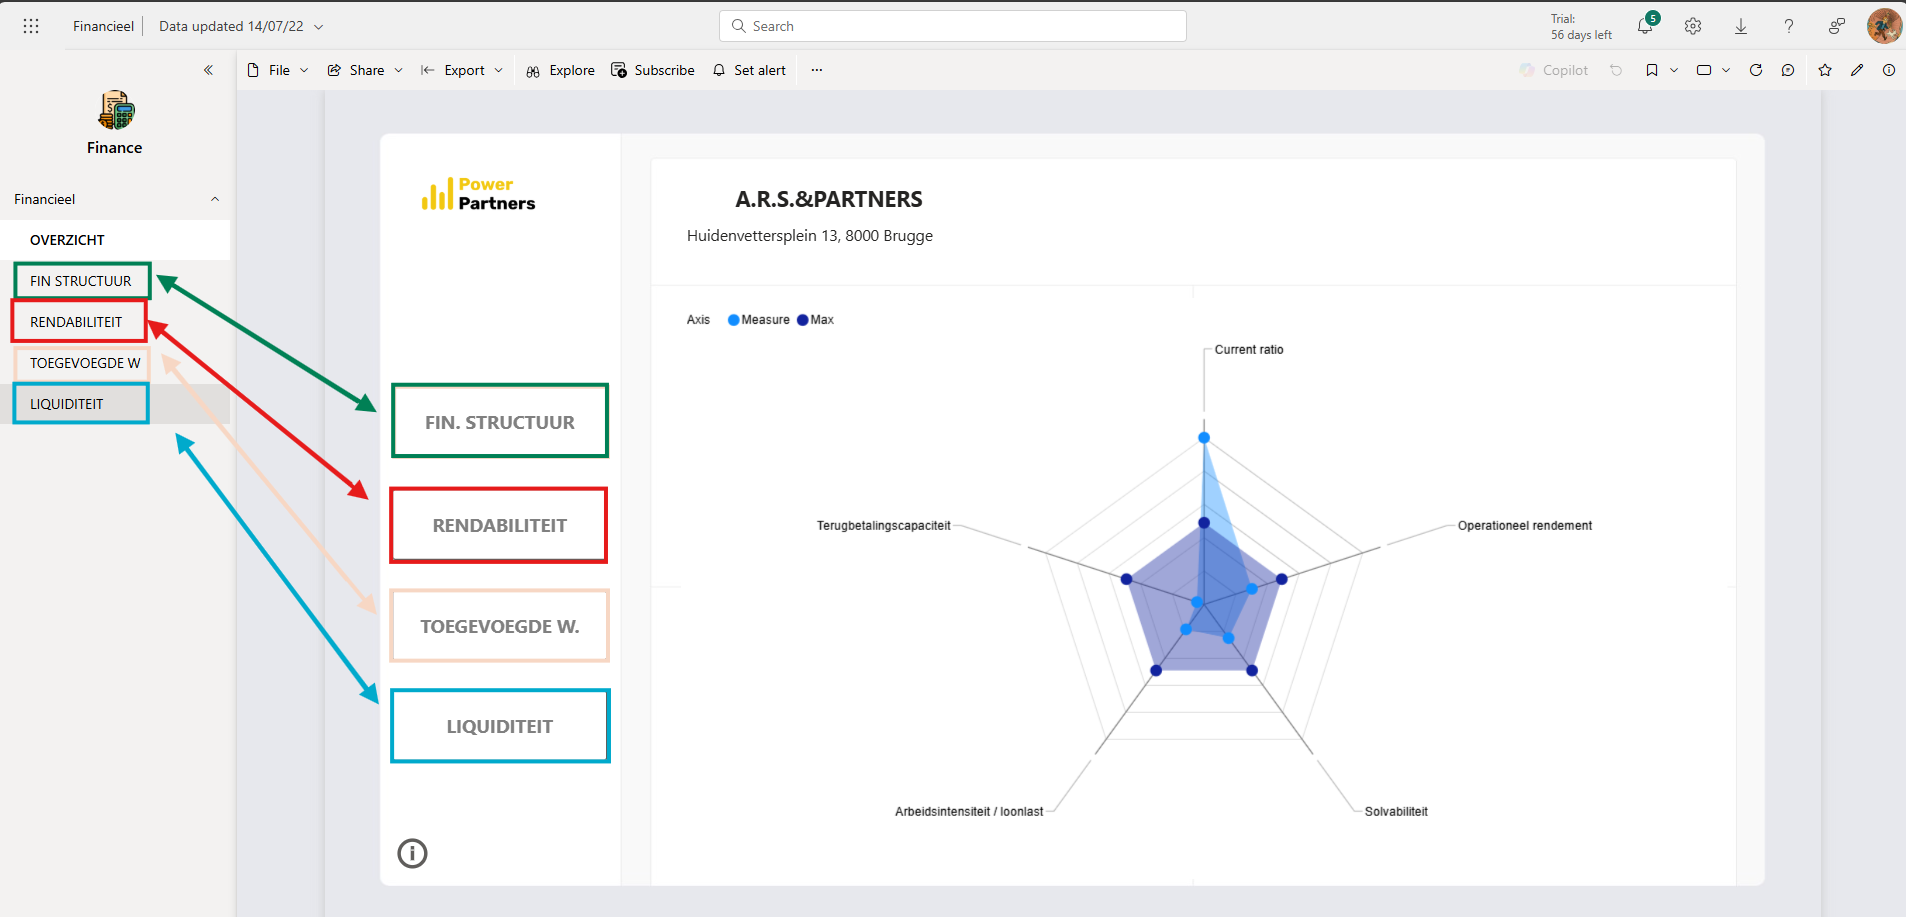
Task: Open the OVERZICHT page
Action: click(x=67, y=239)
